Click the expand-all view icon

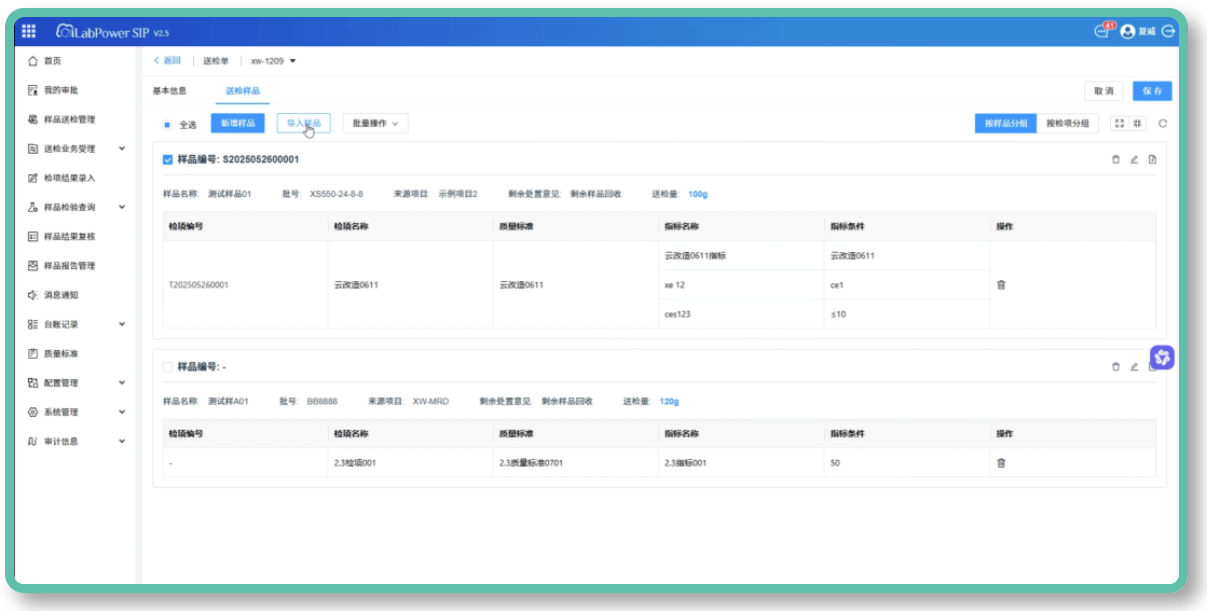point(1119,123)
